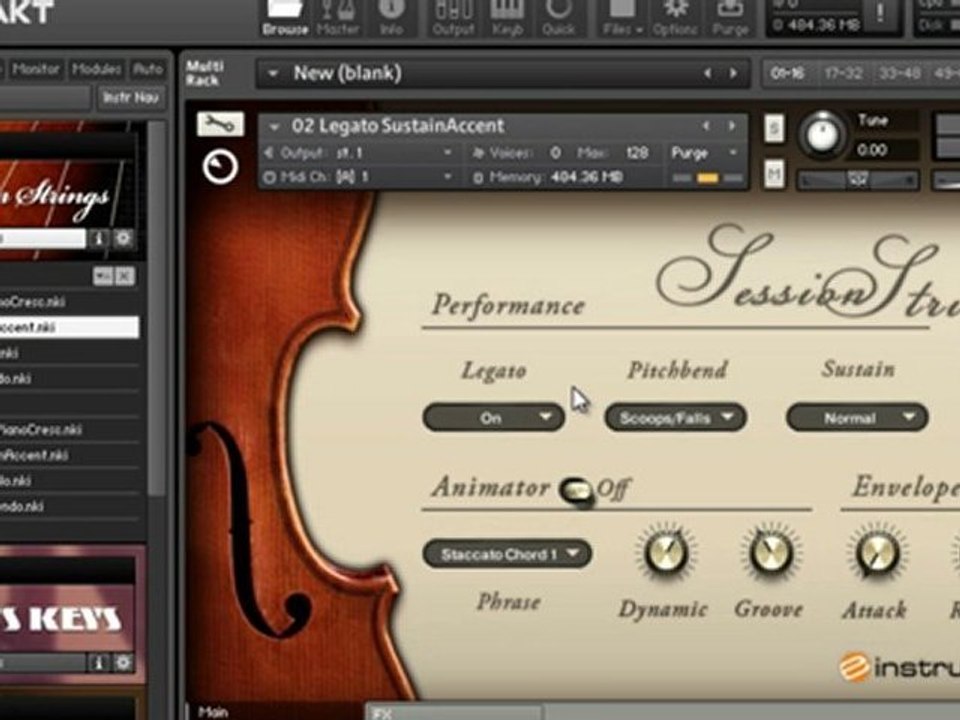
Task: Open the Files menu icon
Action: pyautogui.click(x=622, y=18)
